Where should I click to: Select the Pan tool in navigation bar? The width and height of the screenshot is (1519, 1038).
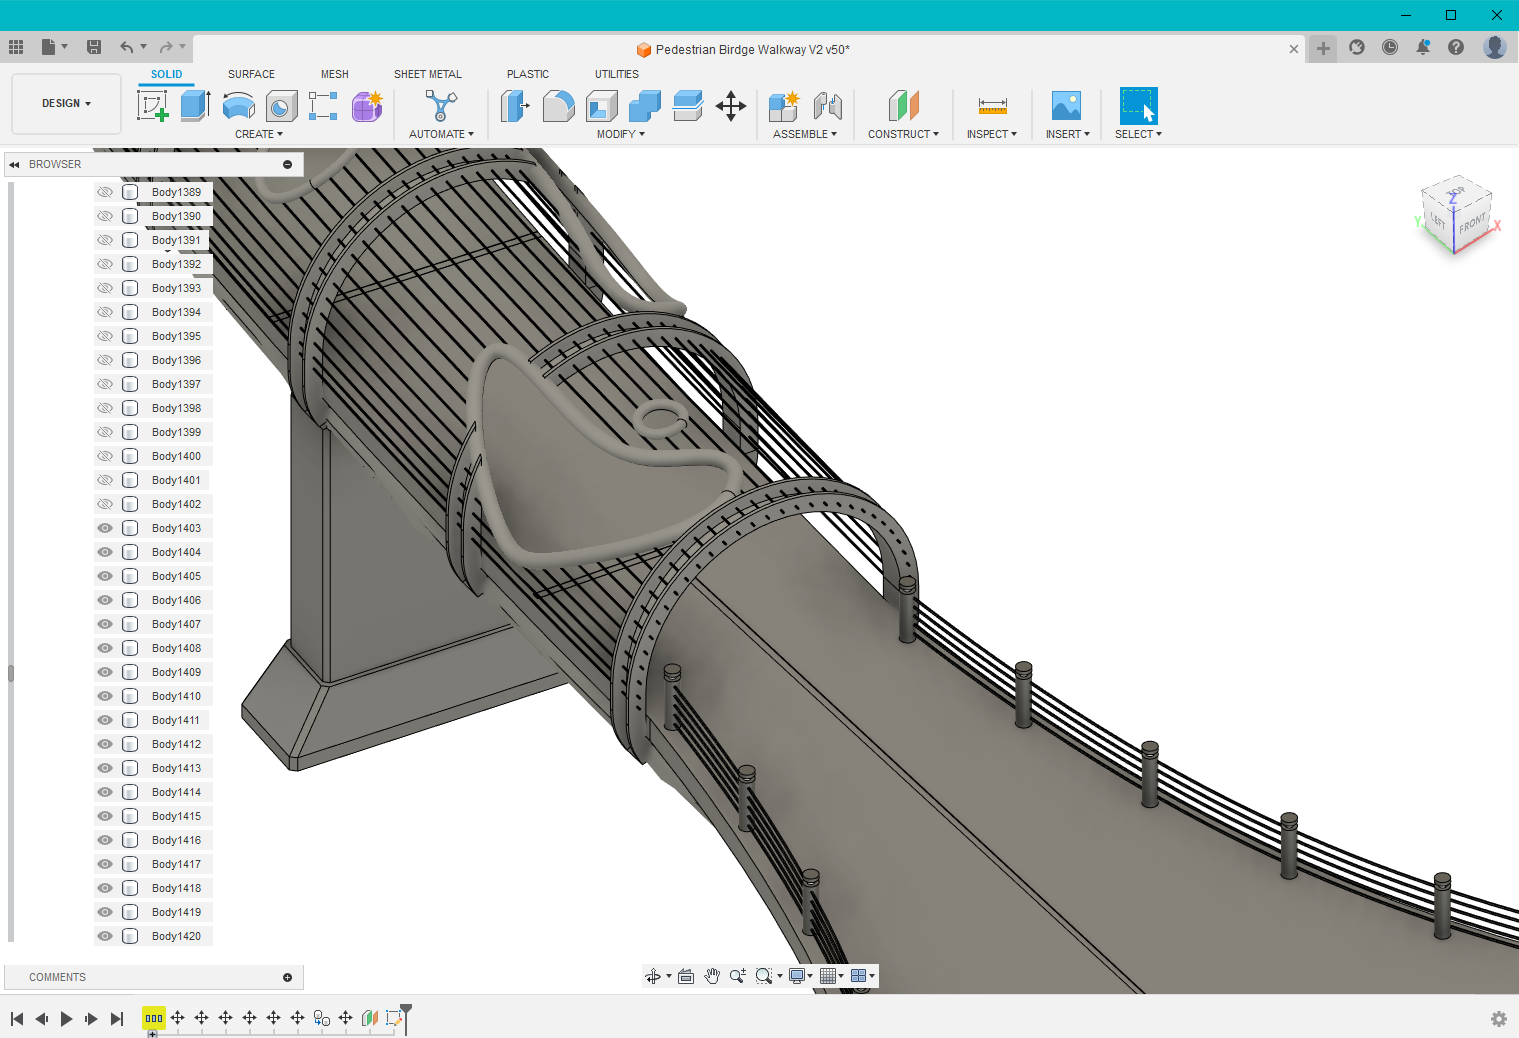pyautogui.click(x=712, y=975)
